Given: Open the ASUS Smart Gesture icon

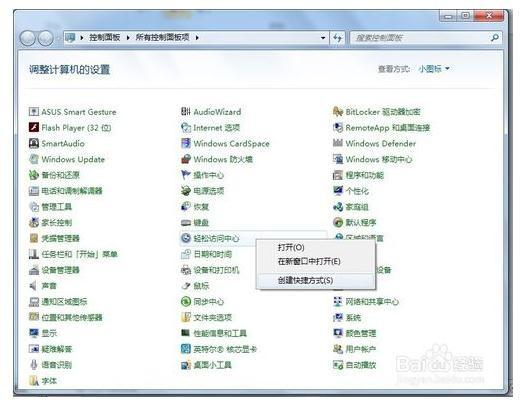Looking at the screenshot, I should pyautogui.click(x=34, y=112).
